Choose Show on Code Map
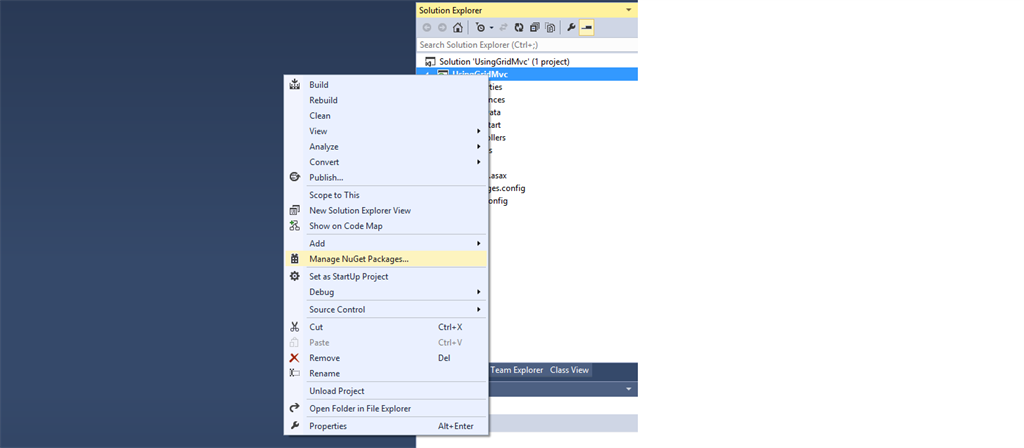Screen dimensions: 1024x448 [387, 226]
